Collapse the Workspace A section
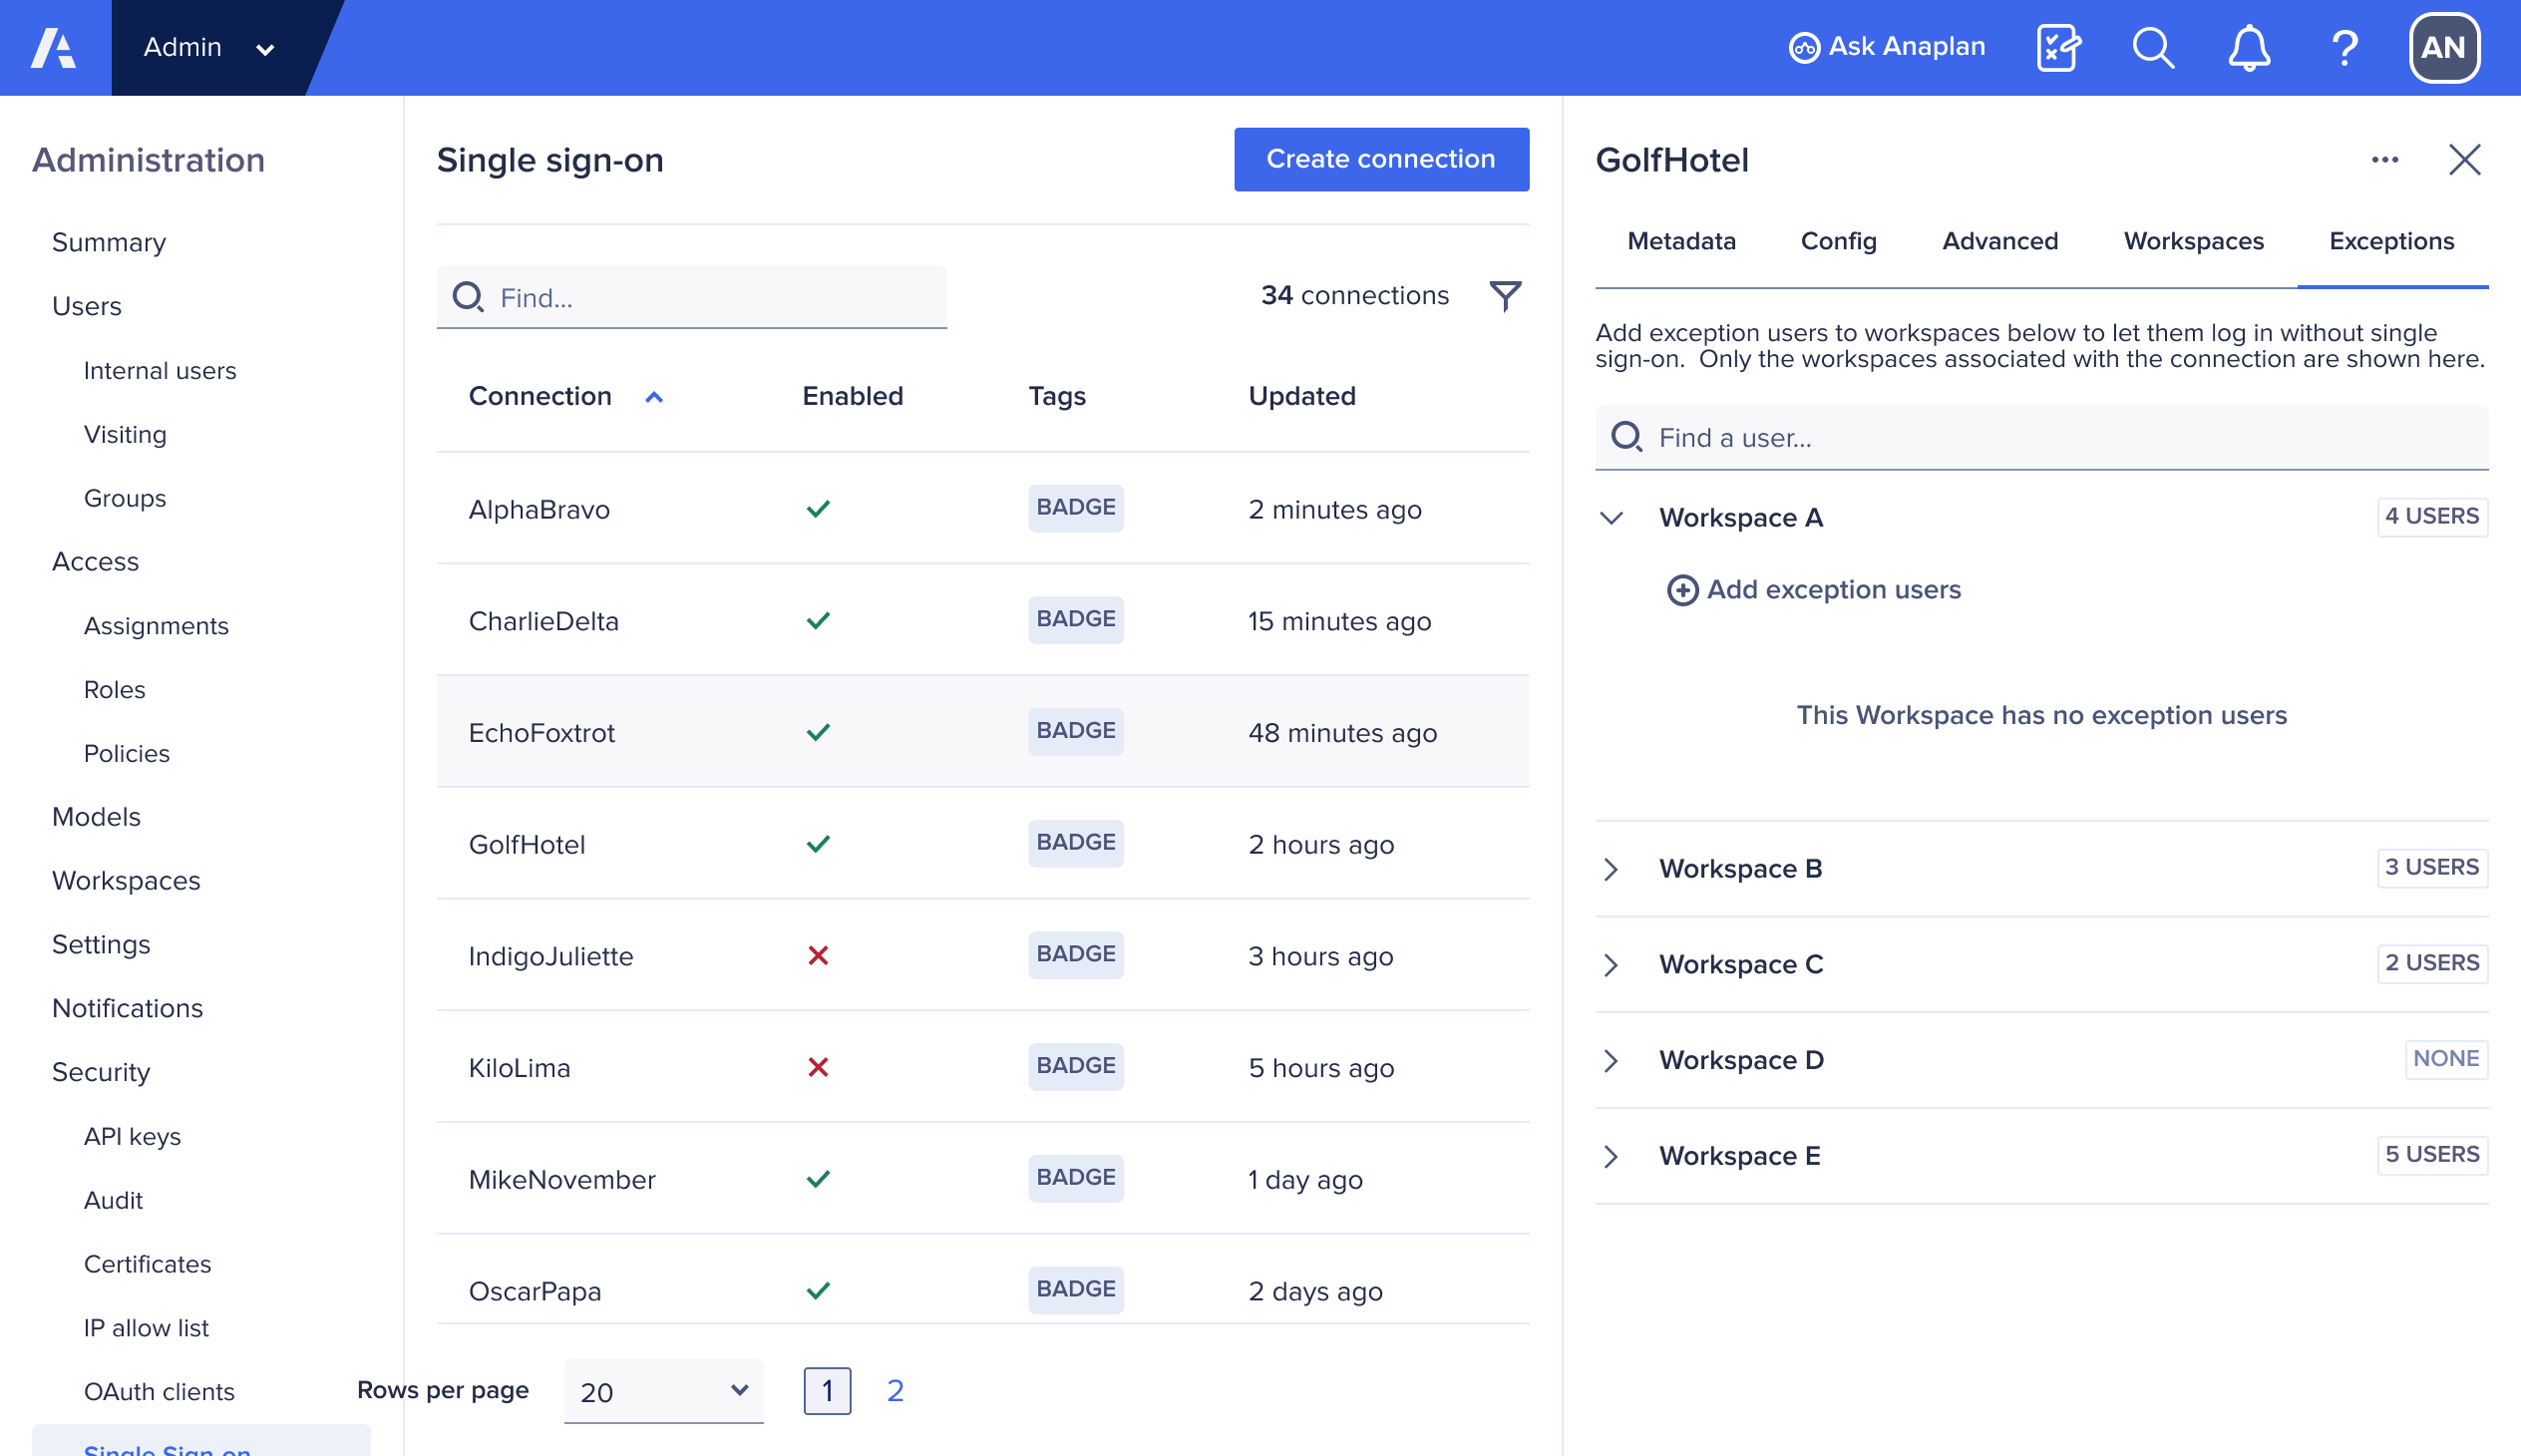This screenshot has width=2521, height=1456. [1611, 518]
